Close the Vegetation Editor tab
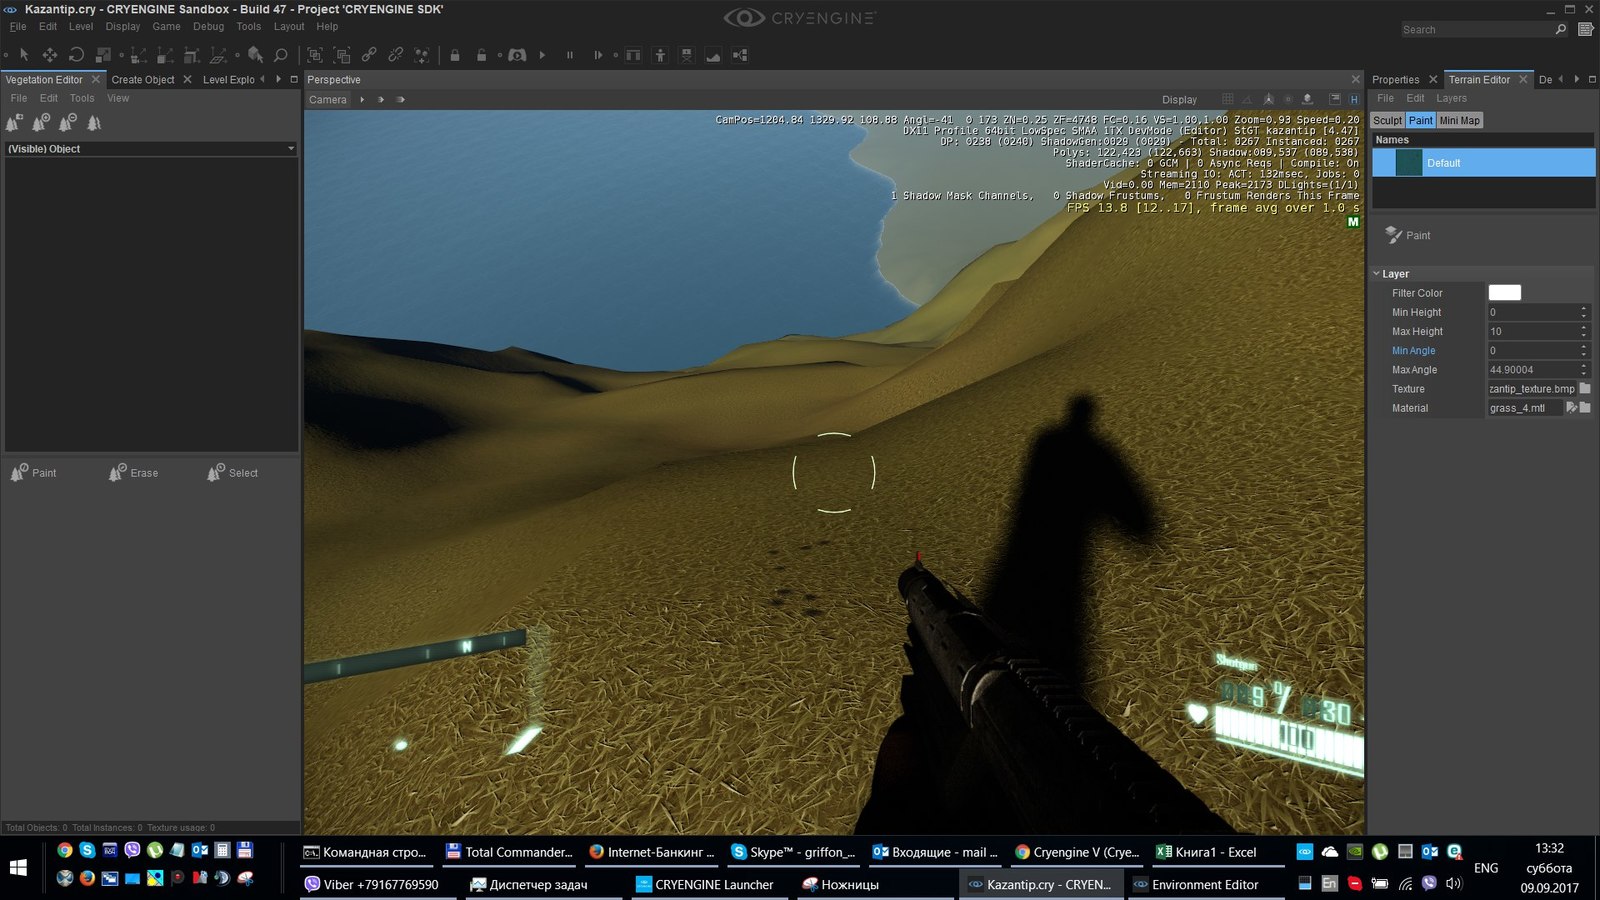This screenshot has width=1600, height=900. tap(96, 79)
